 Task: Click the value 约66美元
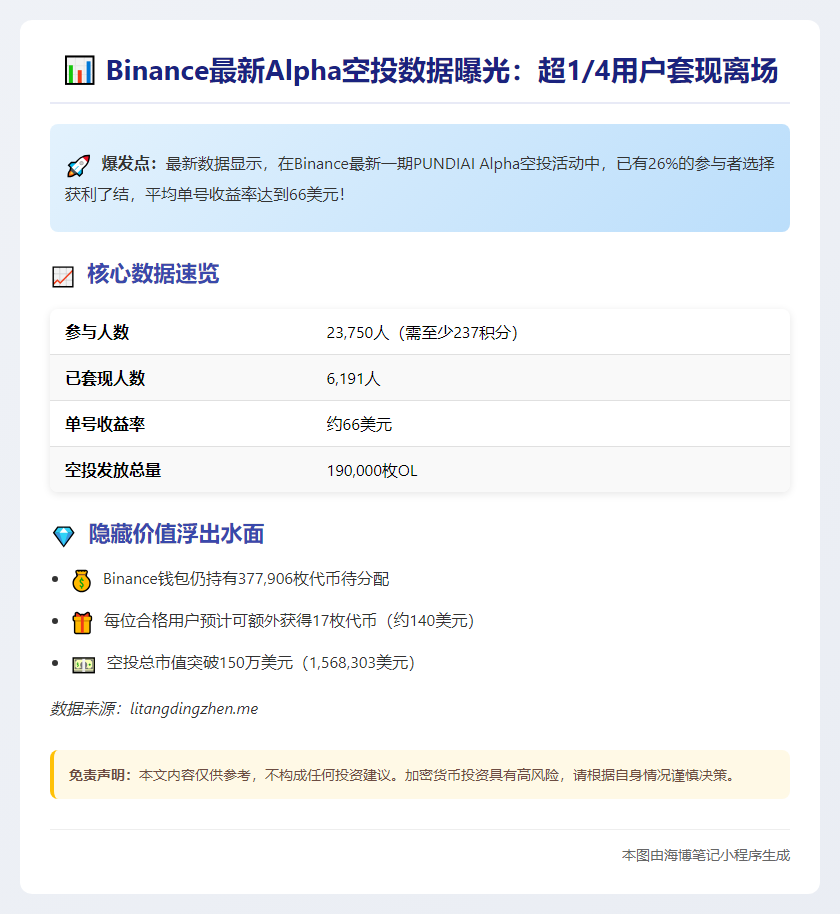(x=359, y=424)
